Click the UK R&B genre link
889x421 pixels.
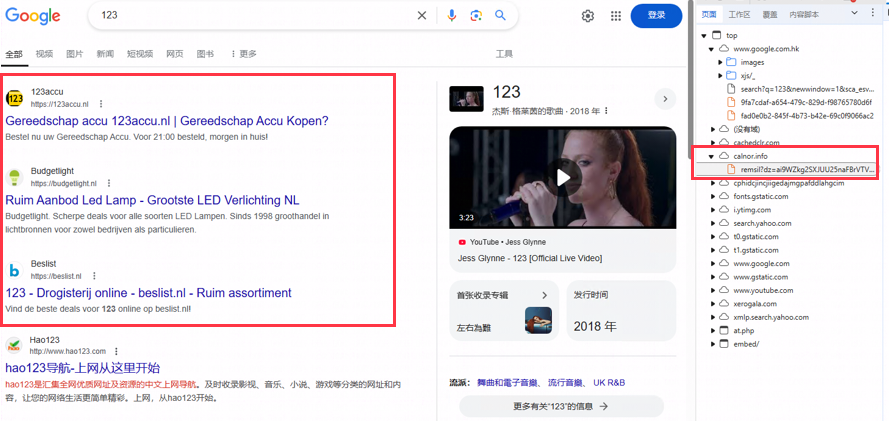pyautogui.click(x=609, y=383)
